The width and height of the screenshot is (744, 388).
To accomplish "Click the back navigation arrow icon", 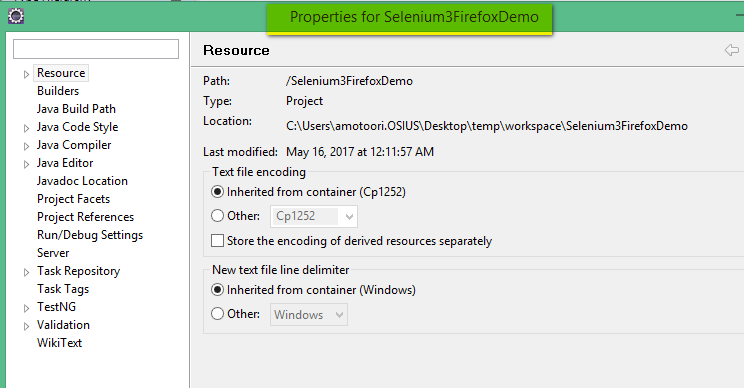I will pos(732,50).
